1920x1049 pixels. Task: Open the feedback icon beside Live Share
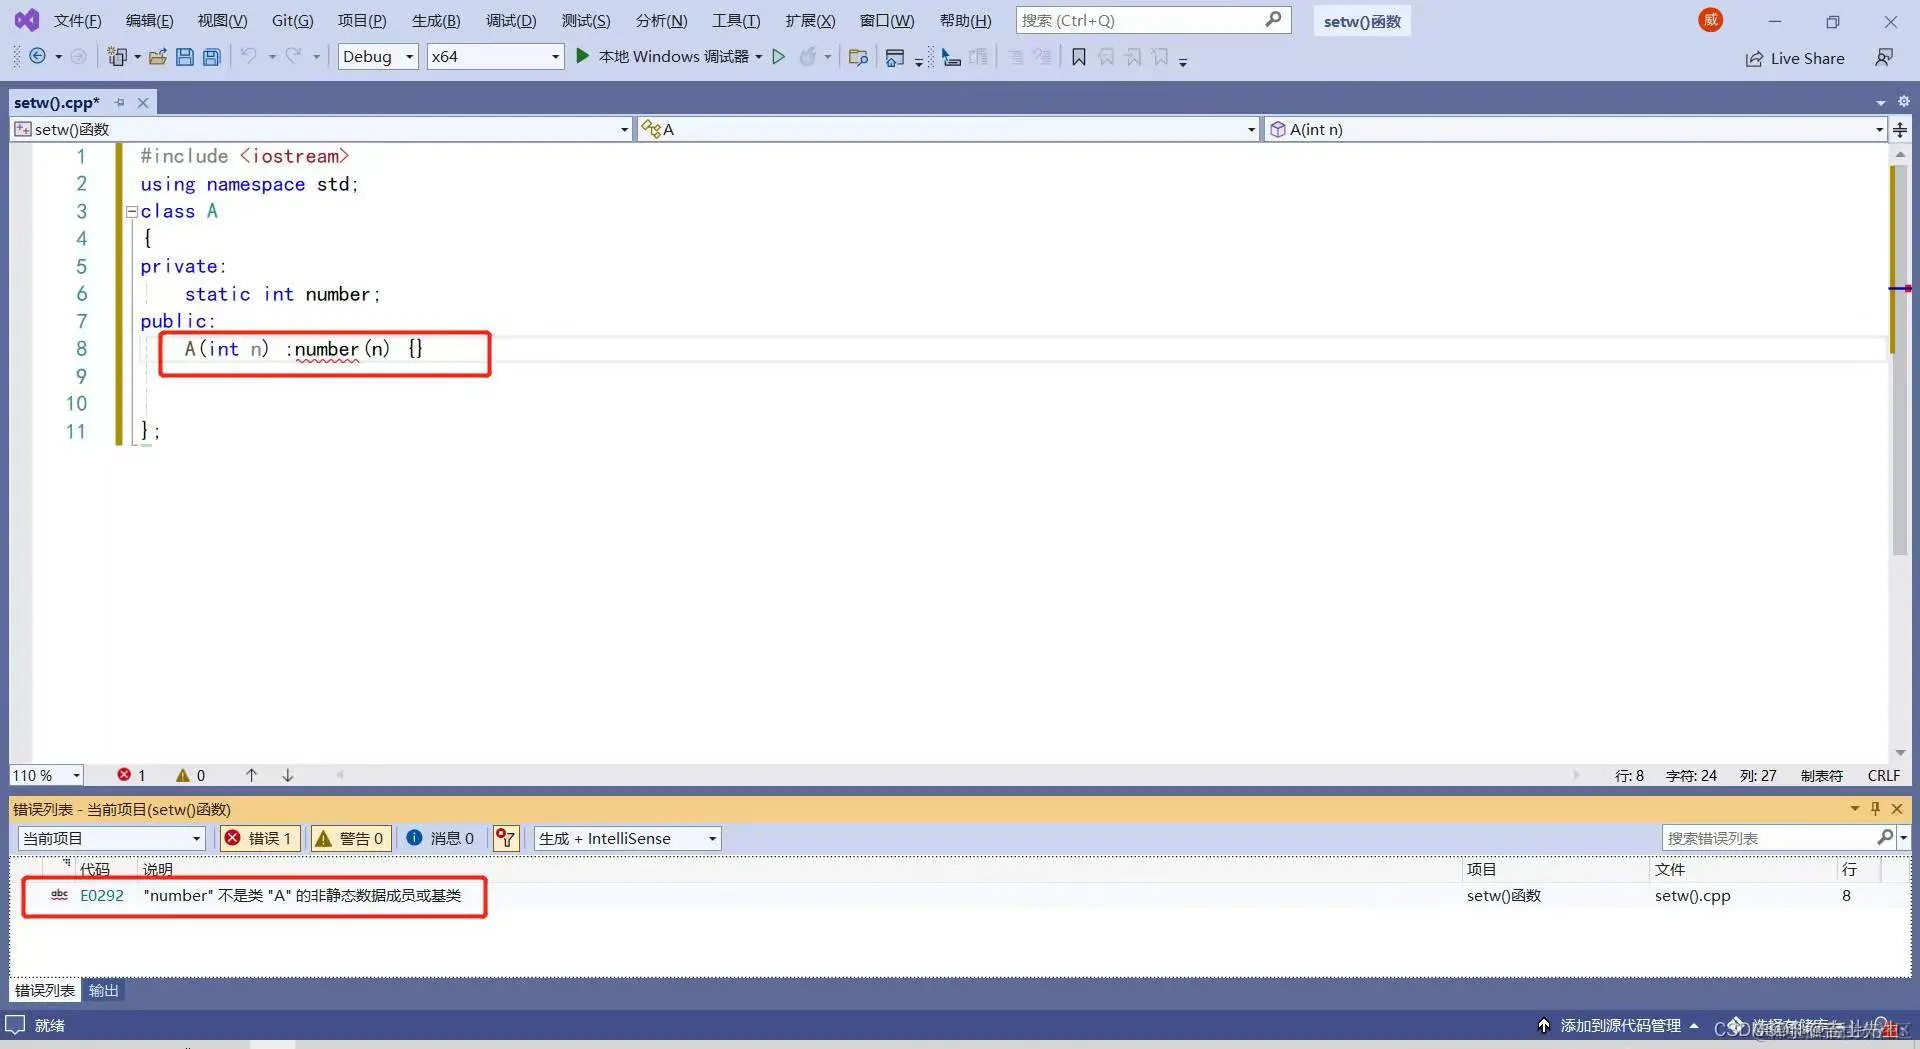1884,58
